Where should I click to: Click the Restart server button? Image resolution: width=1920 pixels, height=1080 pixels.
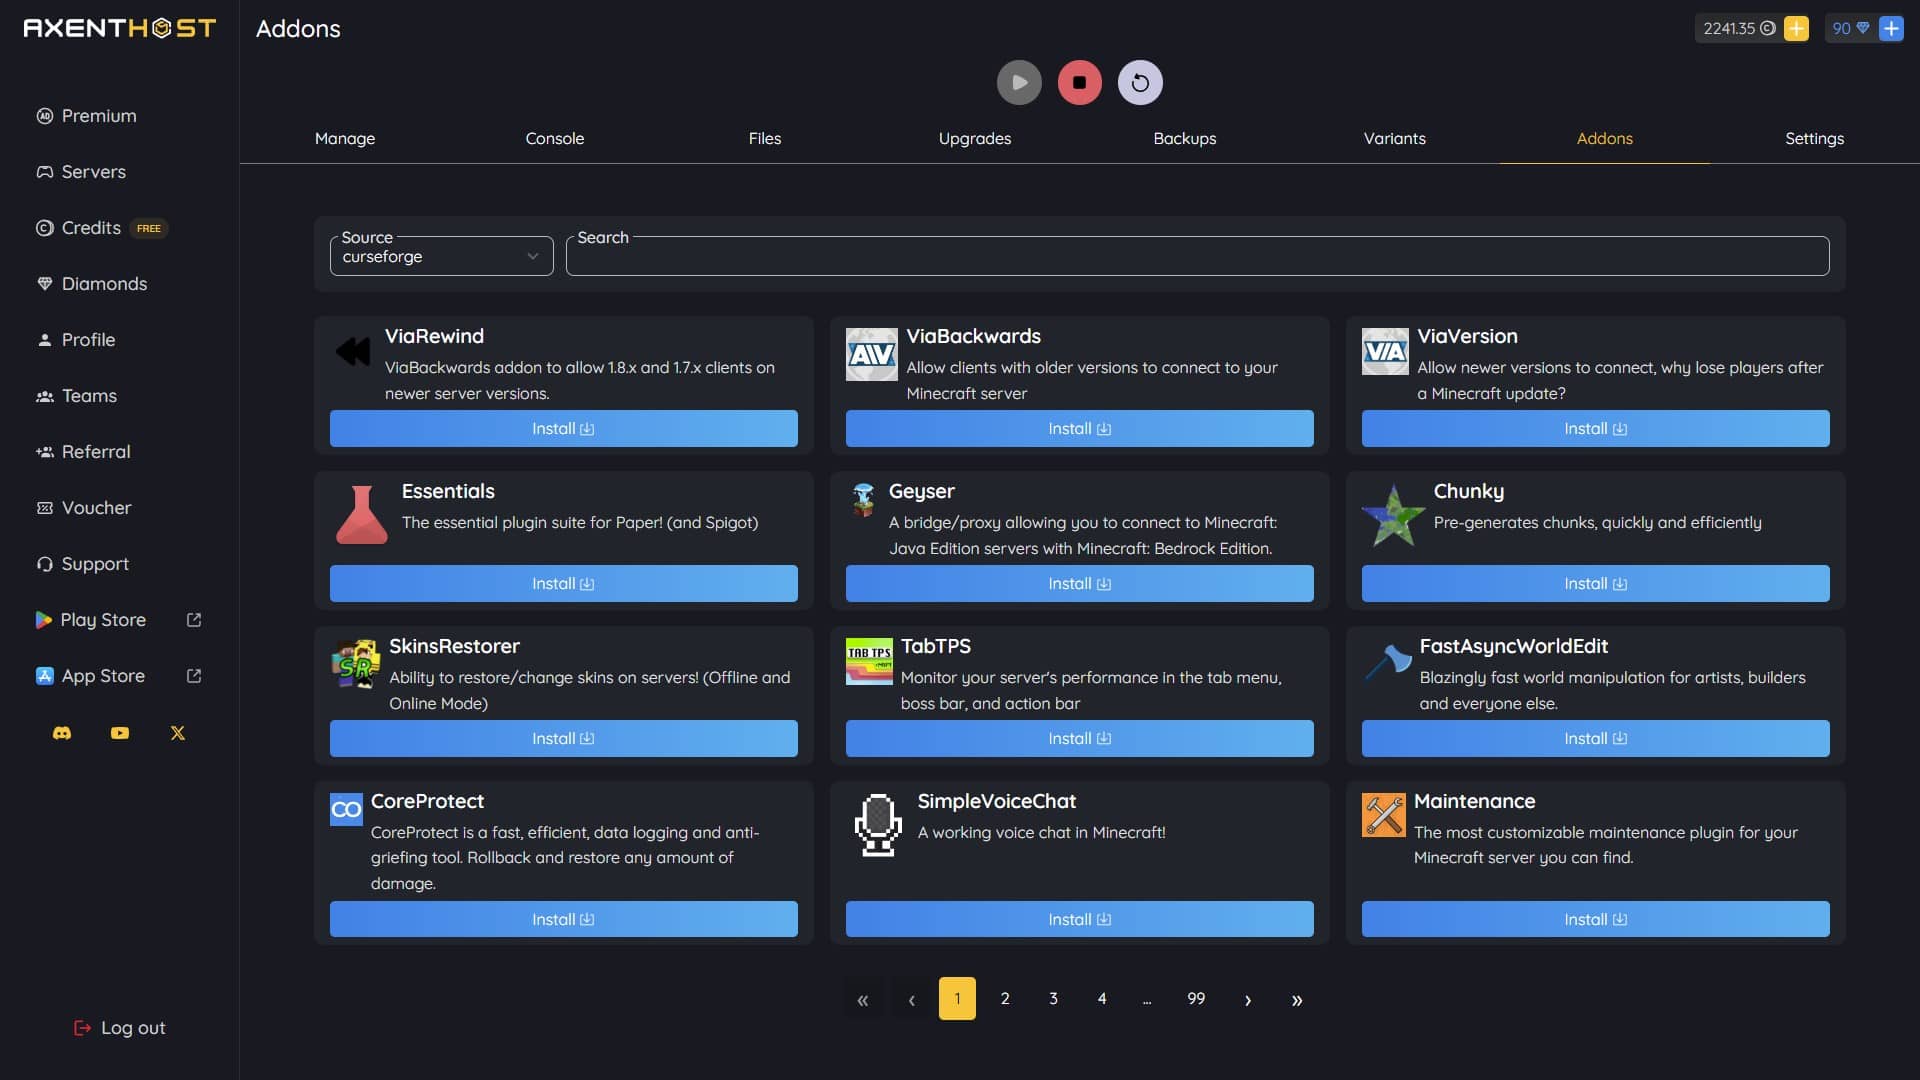1139,82
